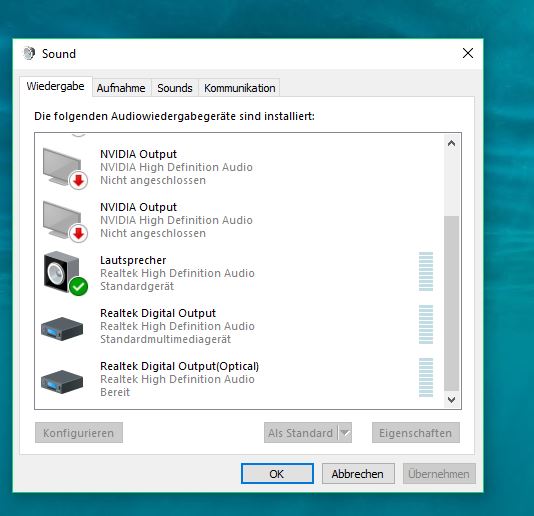Switch to the Aufnahme tab
534x516 pixels.
point(121,88)
